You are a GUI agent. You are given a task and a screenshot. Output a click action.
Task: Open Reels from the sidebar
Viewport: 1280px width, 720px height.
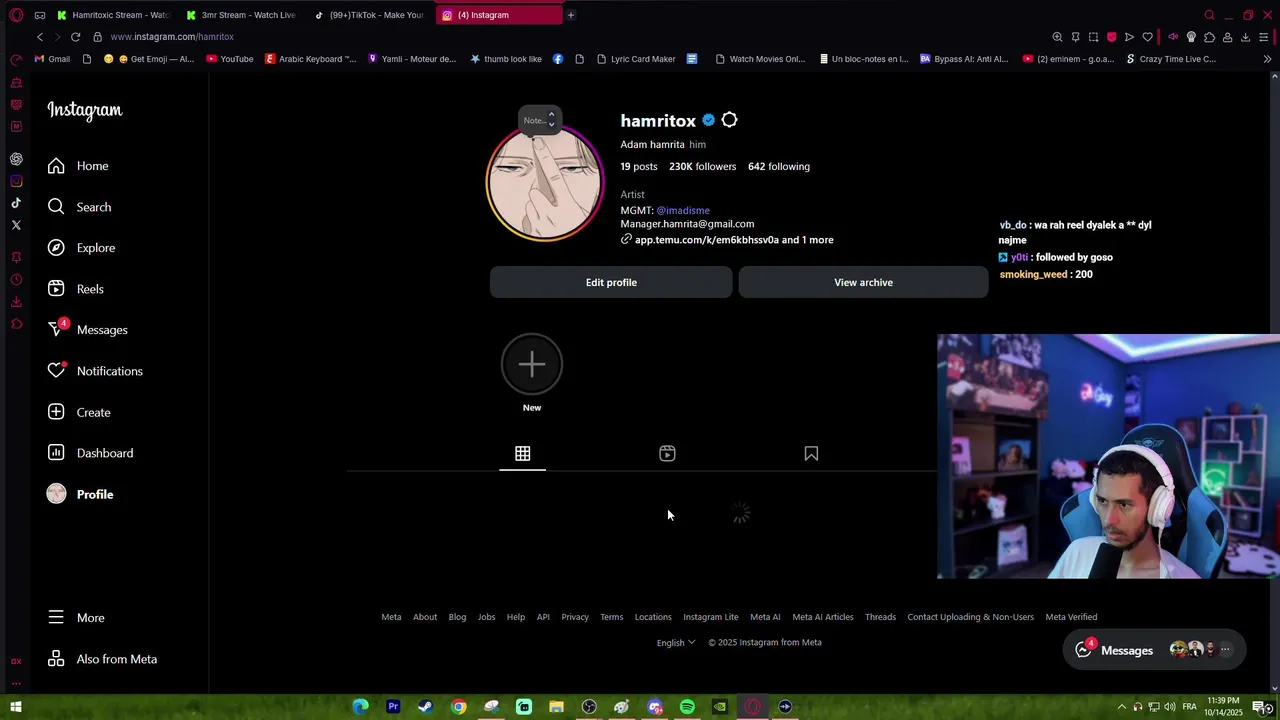pos(76,289)
